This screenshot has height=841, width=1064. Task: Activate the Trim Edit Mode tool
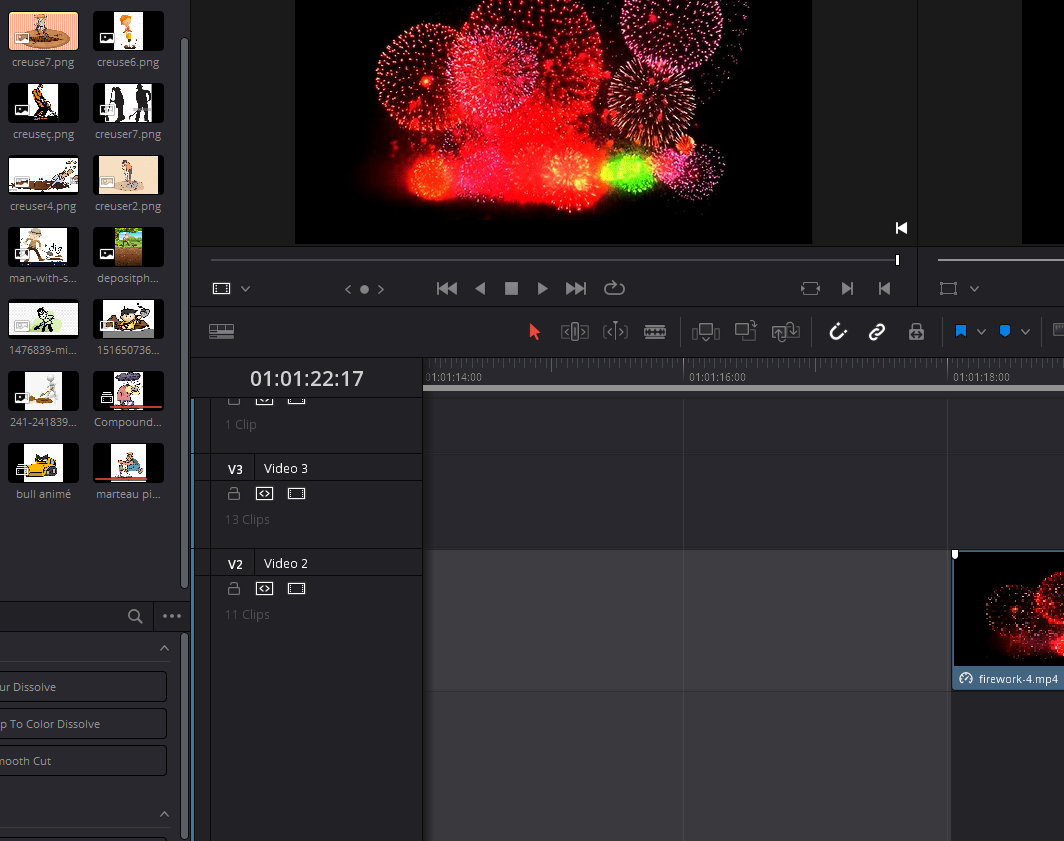tap(574, 332)
